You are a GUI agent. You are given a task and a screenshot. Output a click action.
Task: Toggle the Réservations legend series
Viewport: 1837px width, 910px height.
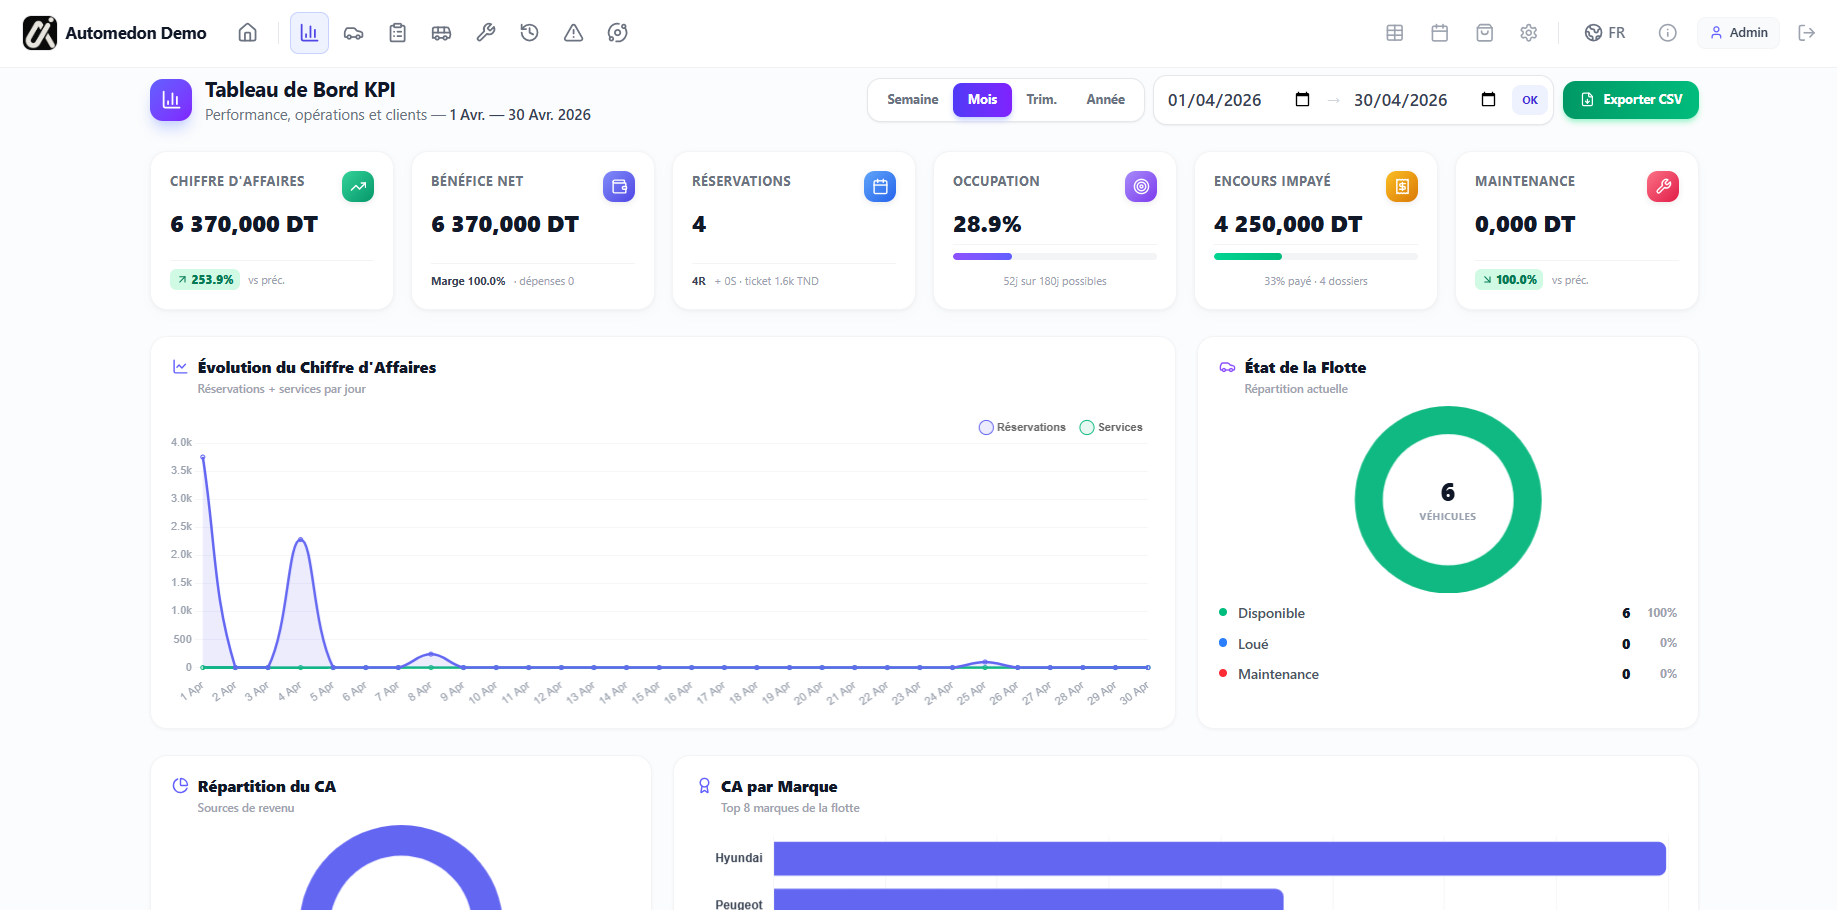[x=1022, y=427]
